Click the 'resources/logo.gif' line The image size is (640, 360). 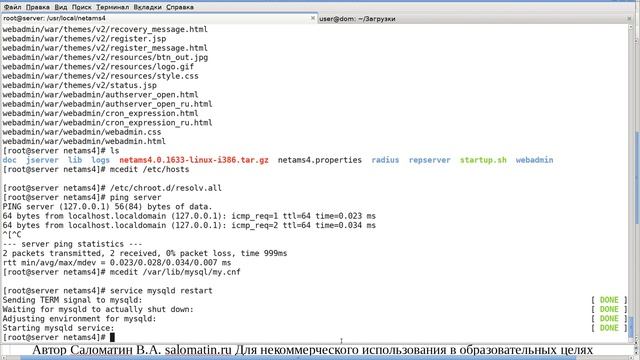(x=98, y=67)
